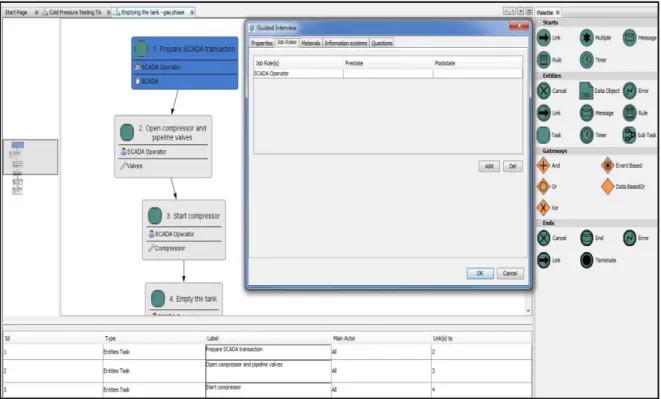Viewport: 661px width, 399px height.
Task: Click the Del button for job roles
Action: (x=513, y=166)
